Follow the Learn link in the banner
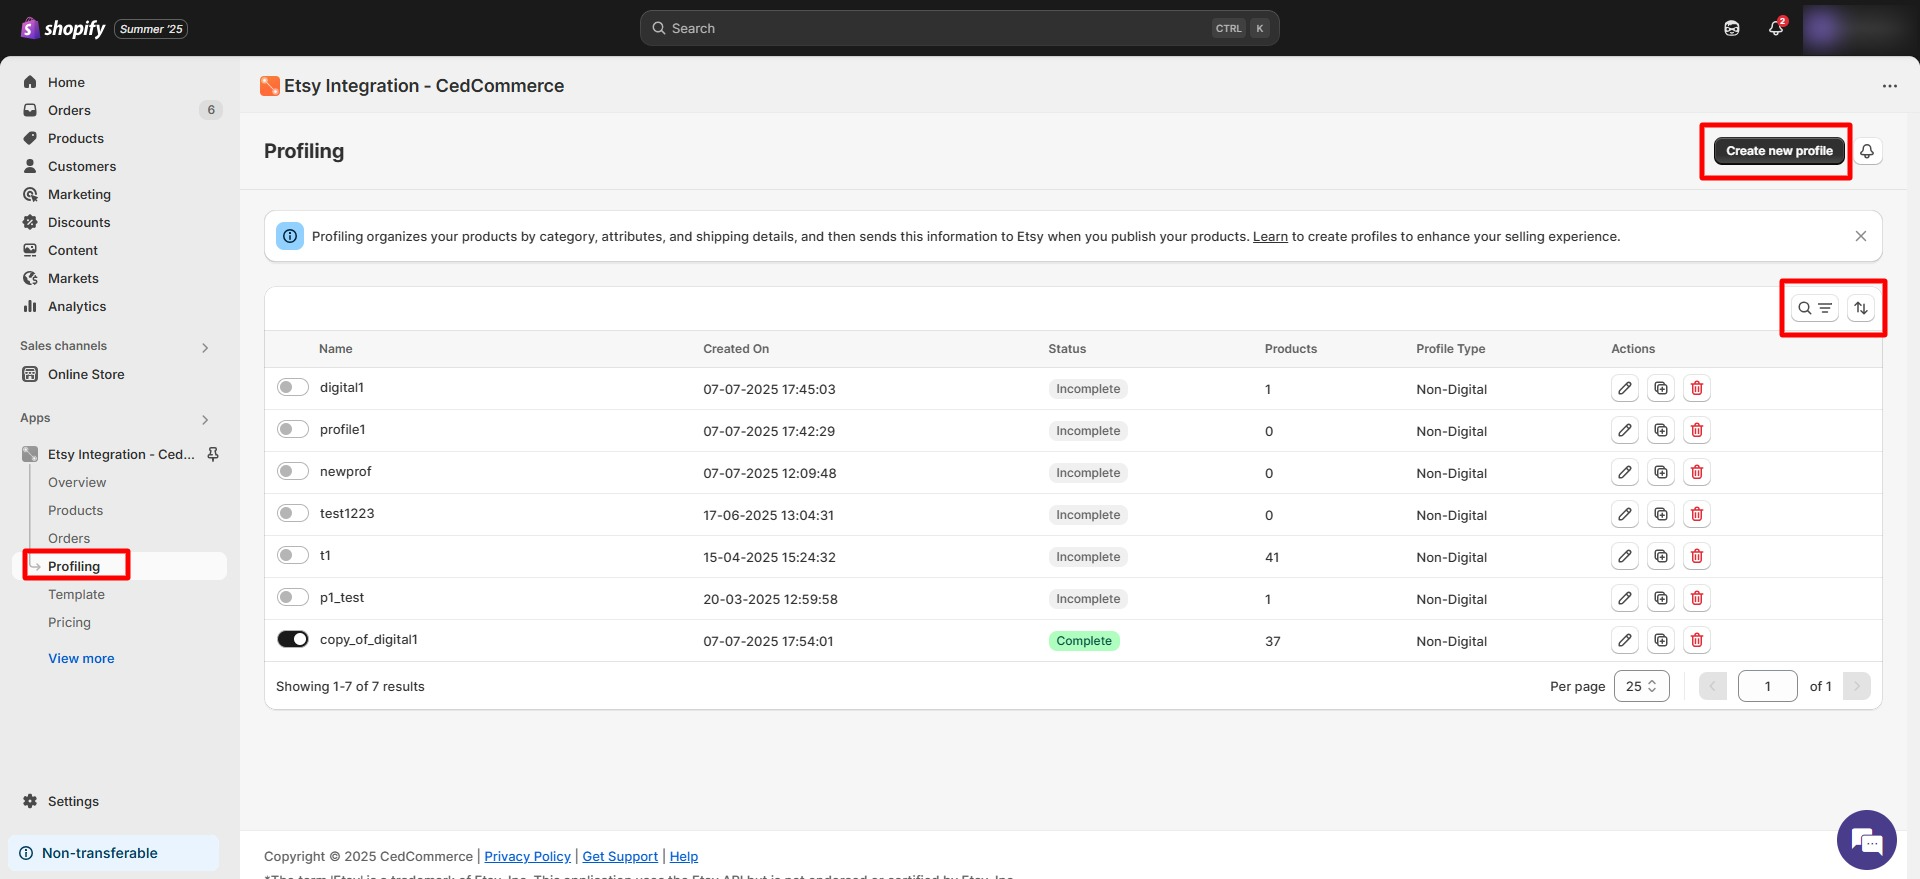The image size is (1920, 879). pyautogui.click(x=1270, y=236)
